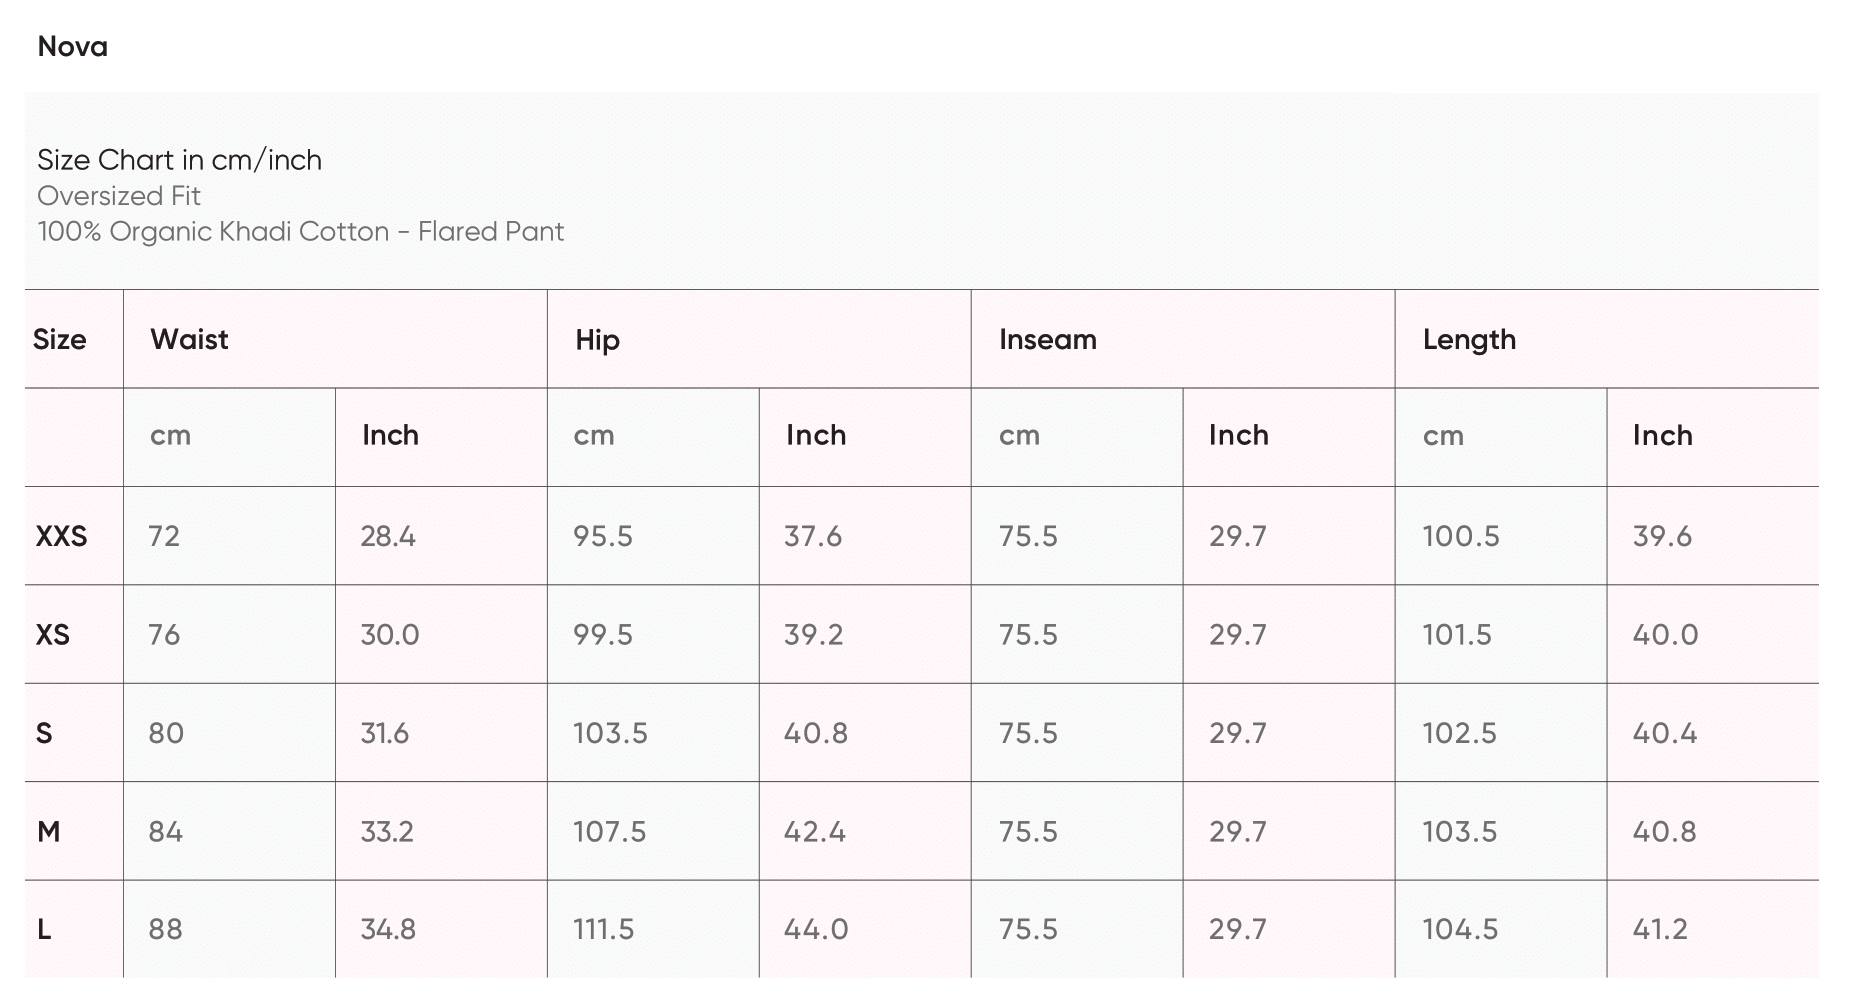1852x1006 pixels.
Task: Select the Size Chart in cm/inch heading
Action: [179, 160]
